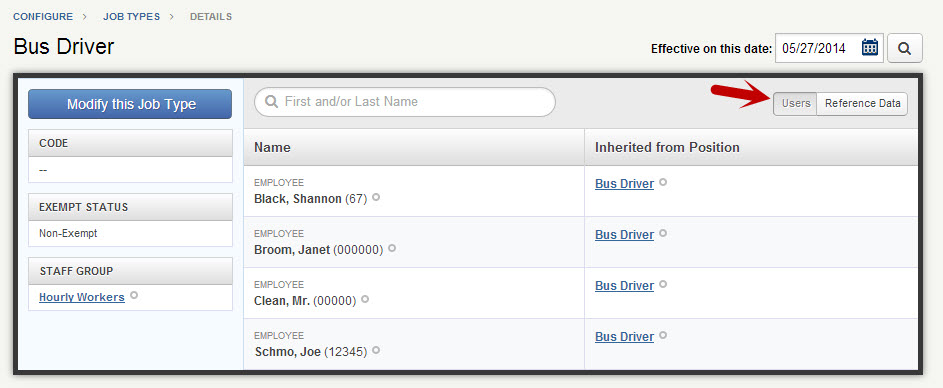Viewport: 943px width, 388px height.
Task: Click info circle beside last Bus Driver link
Action: (663, 334)
